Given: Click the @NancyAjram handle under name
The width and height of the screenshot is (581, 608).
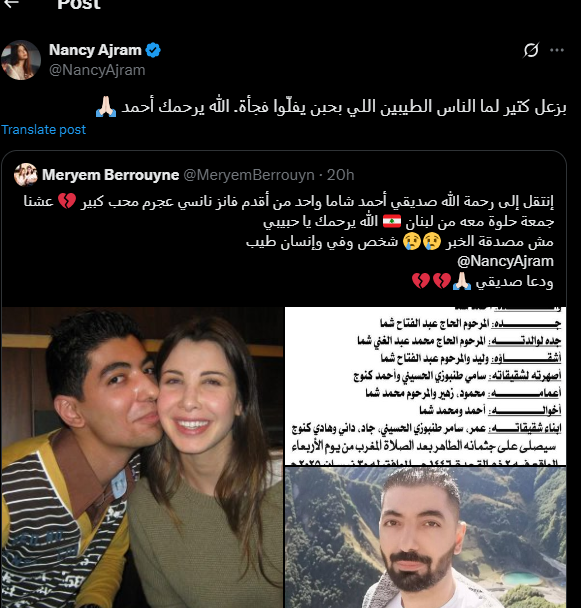Looking at the screenshot, I should click(97, 70).
